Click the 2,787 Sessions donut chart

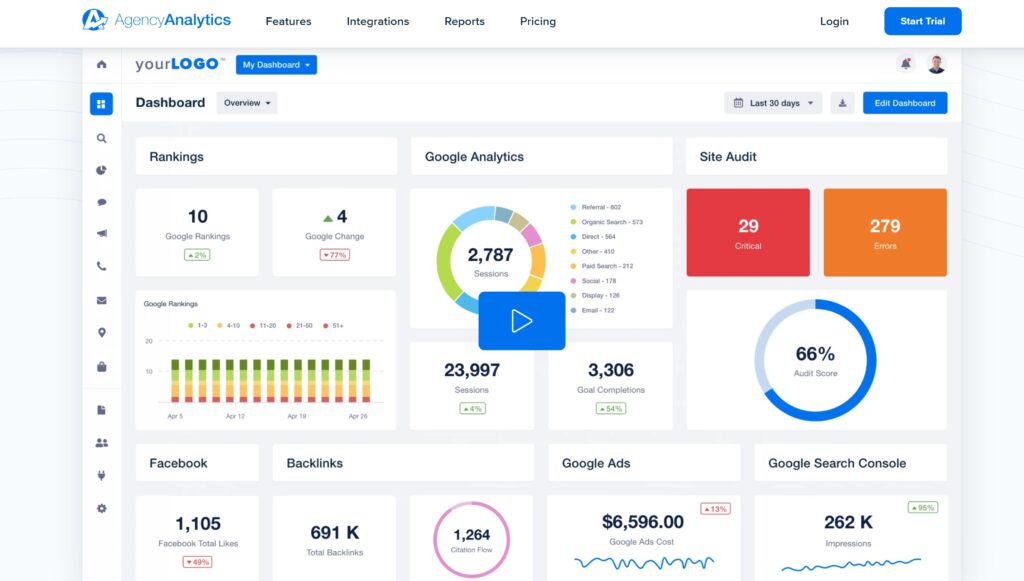pyautogui.click(x=490, y=261)
